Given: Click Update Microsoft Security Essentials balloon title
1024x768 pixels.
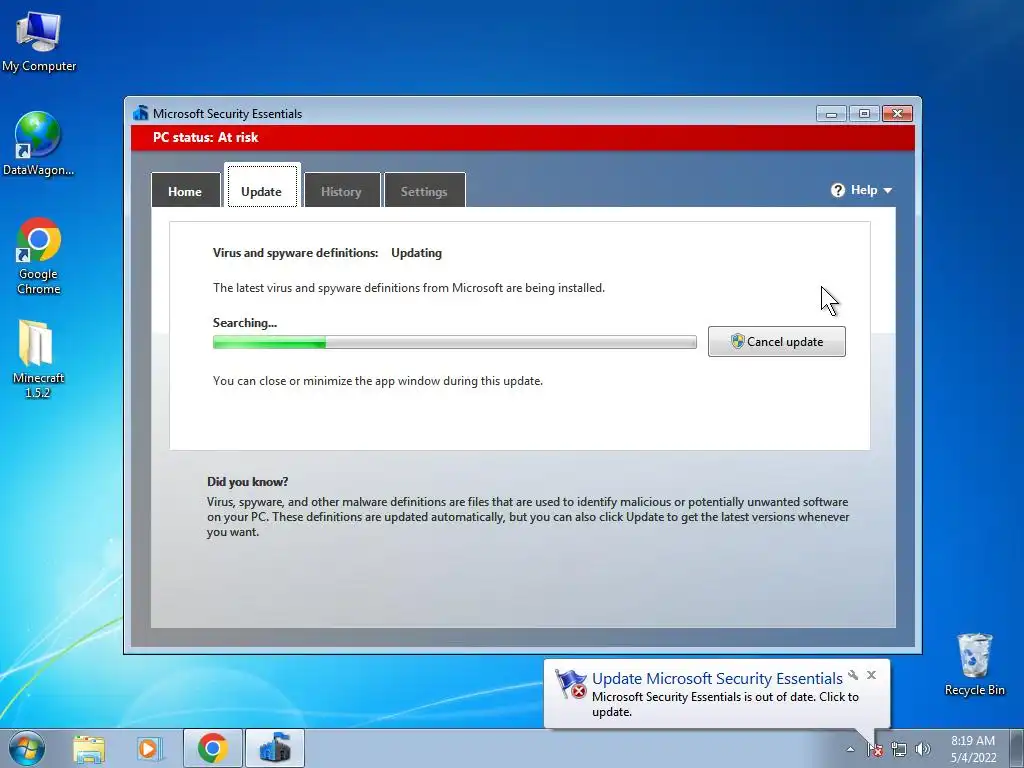Looking at the screenshot, I should pos(717,679).
